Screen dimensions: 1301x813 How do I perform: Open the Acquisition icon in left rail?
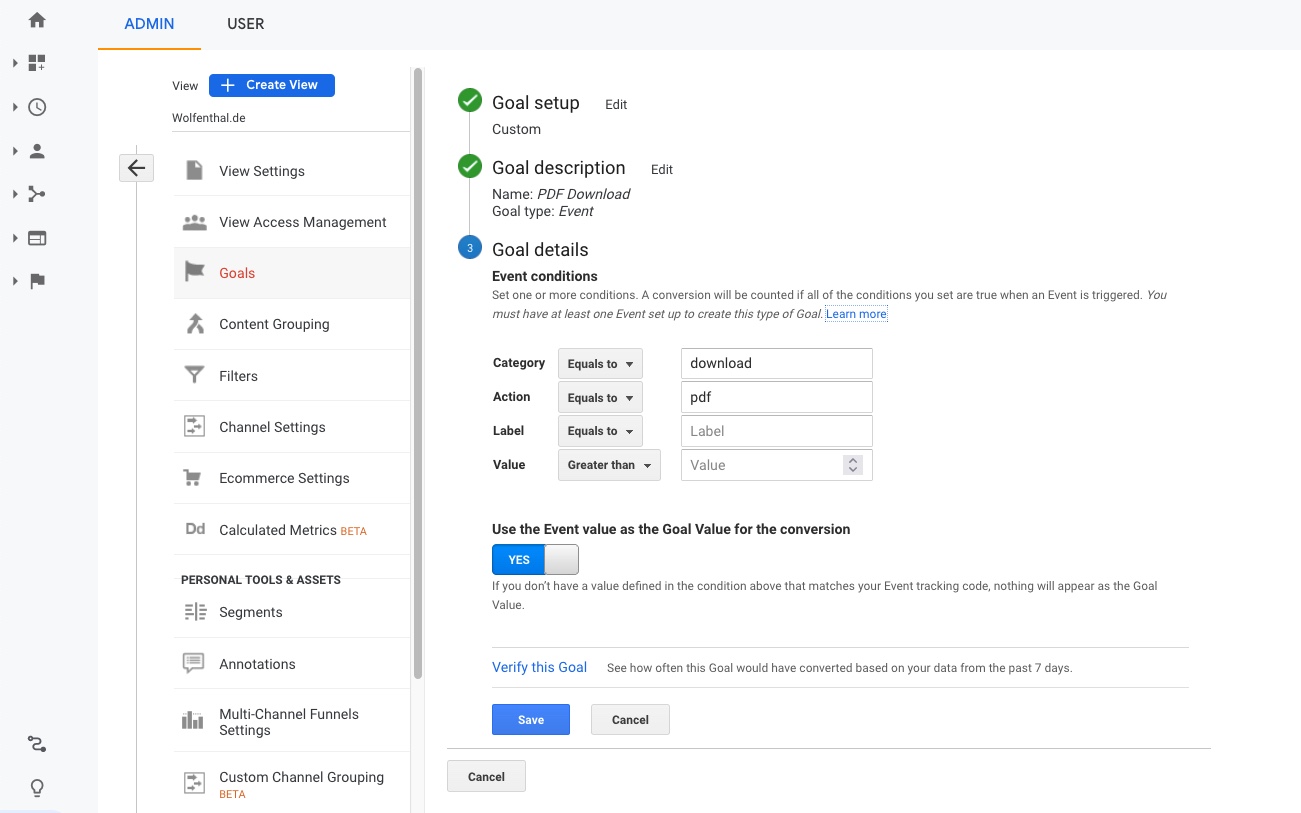[x=37, y=194]
